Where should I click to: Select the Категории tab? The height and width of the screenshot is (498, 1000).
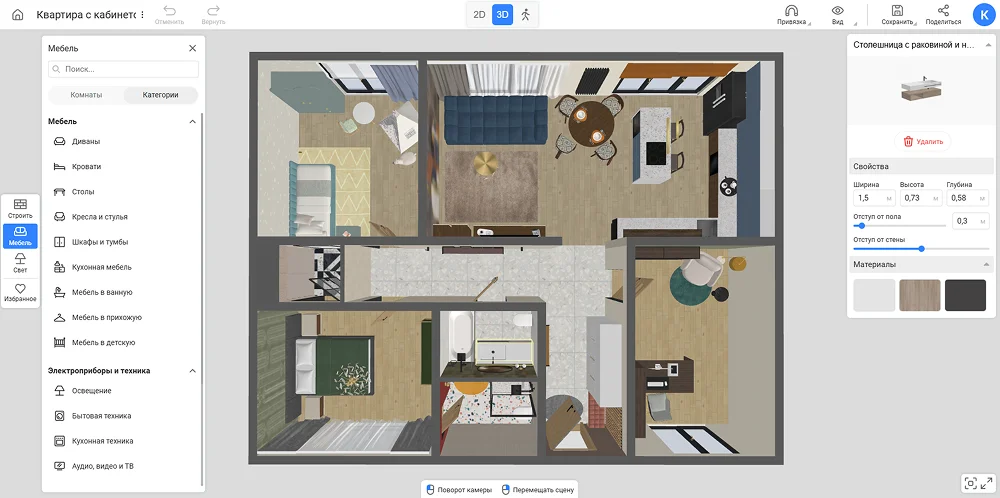point(160,95)
